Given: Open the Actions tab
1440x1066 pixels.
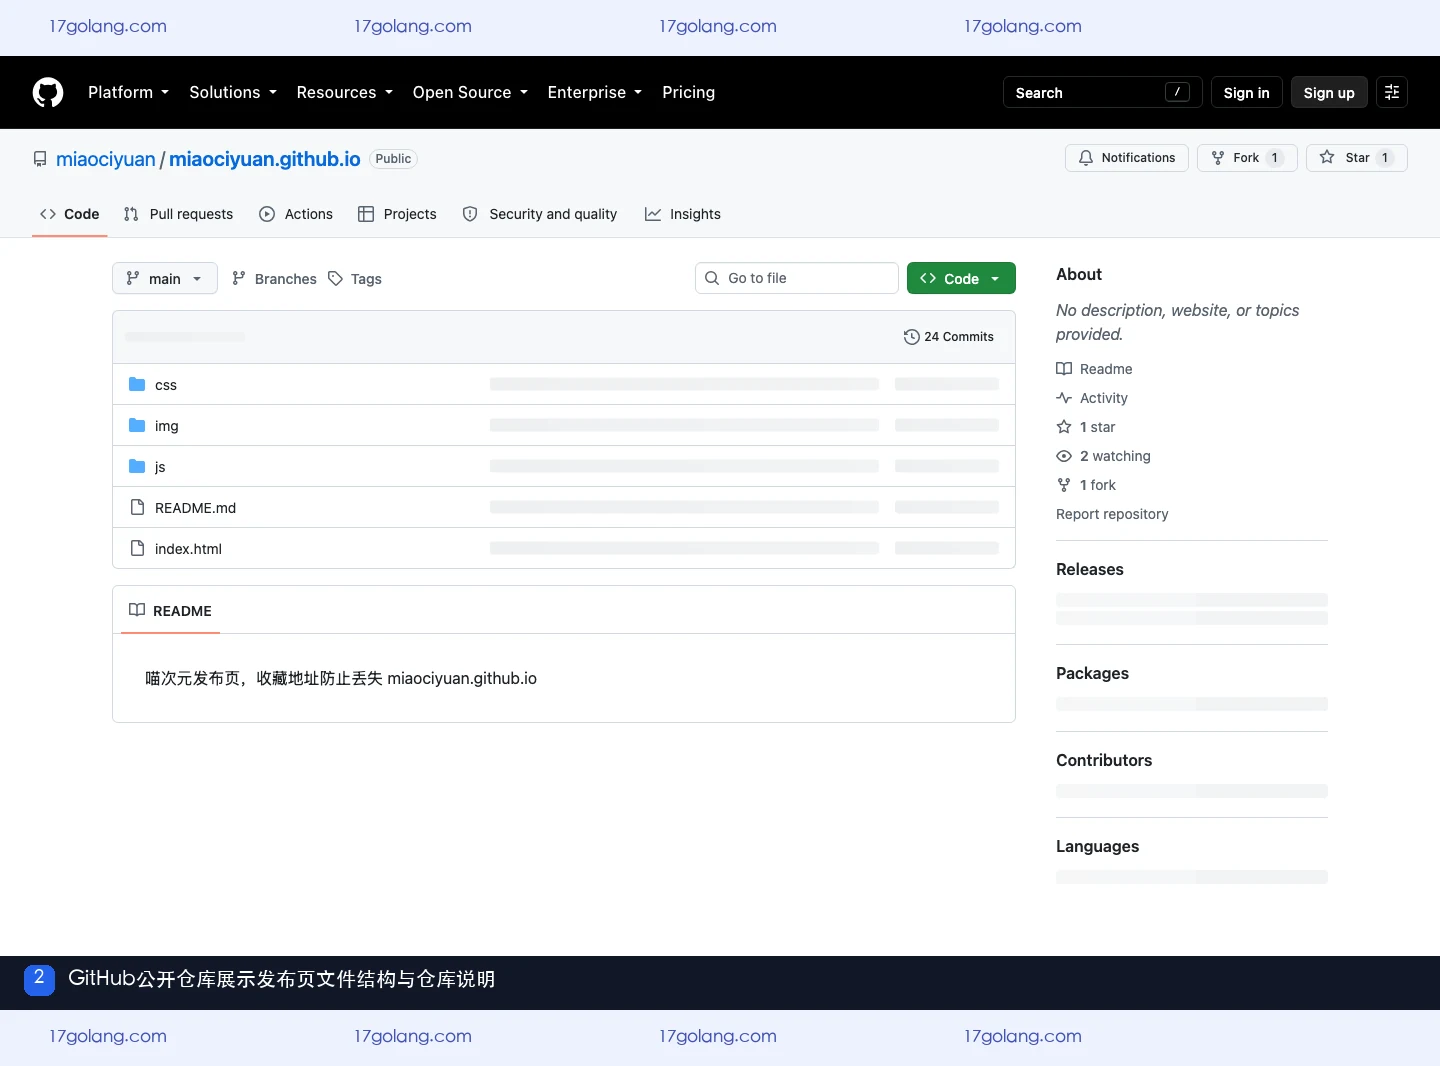Looking at the screenshot, I should 296,214.
